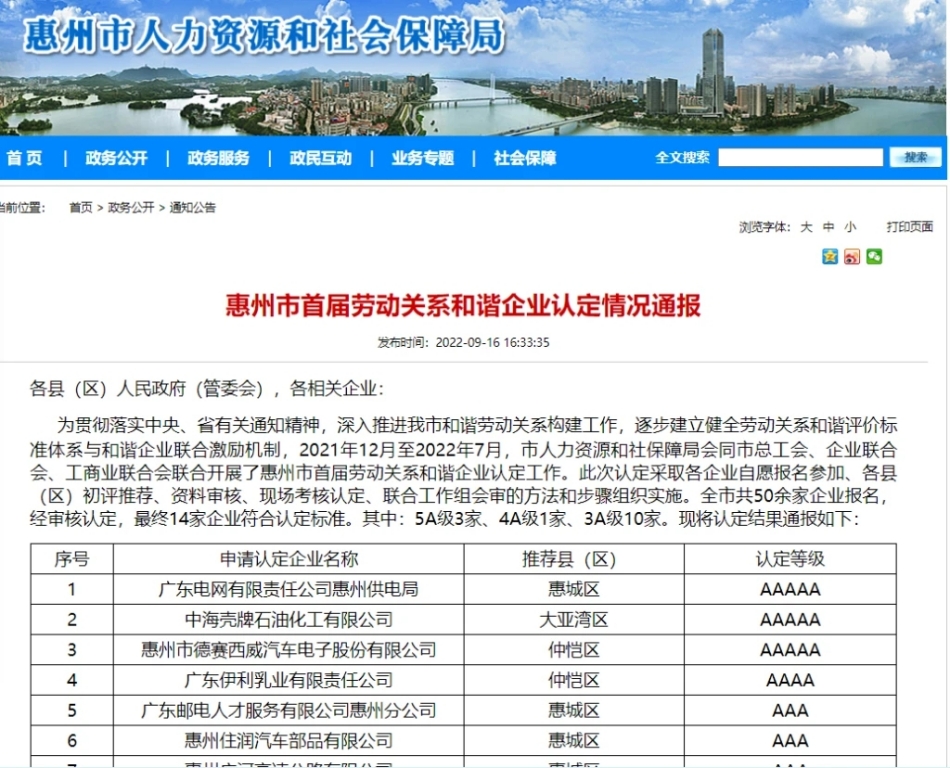950x768 pixels.
Task: Click the 大亚湾区 cell
Action: pyautogui.click(x=574, y=620)
